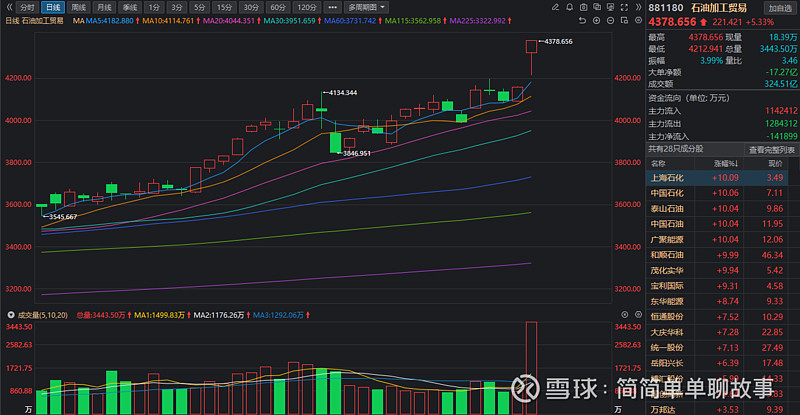Click the region select window icon
The width and height of the screenshot is (800, 415).
tap(624, 20)
